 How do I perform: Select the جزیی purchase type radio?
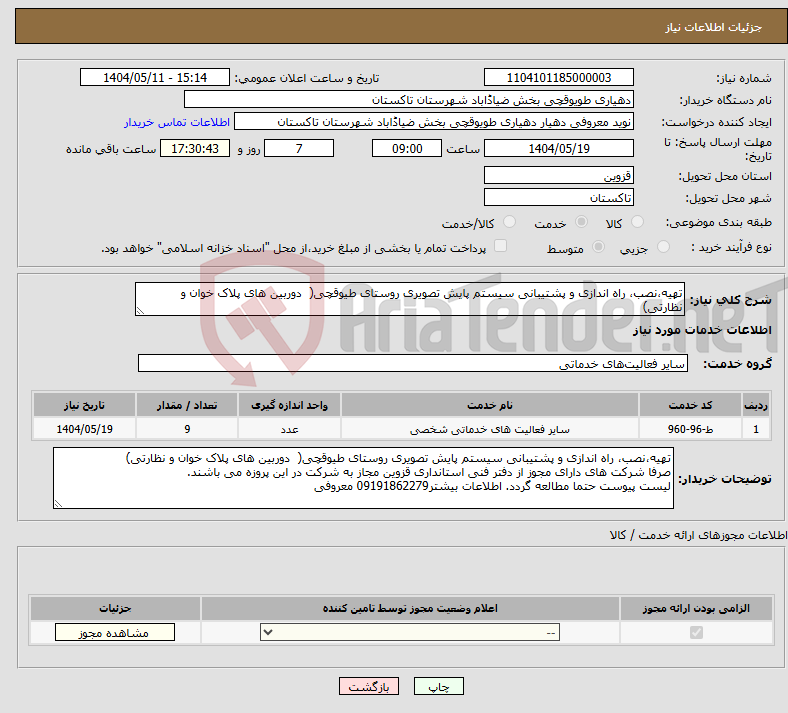click(663, 246)
